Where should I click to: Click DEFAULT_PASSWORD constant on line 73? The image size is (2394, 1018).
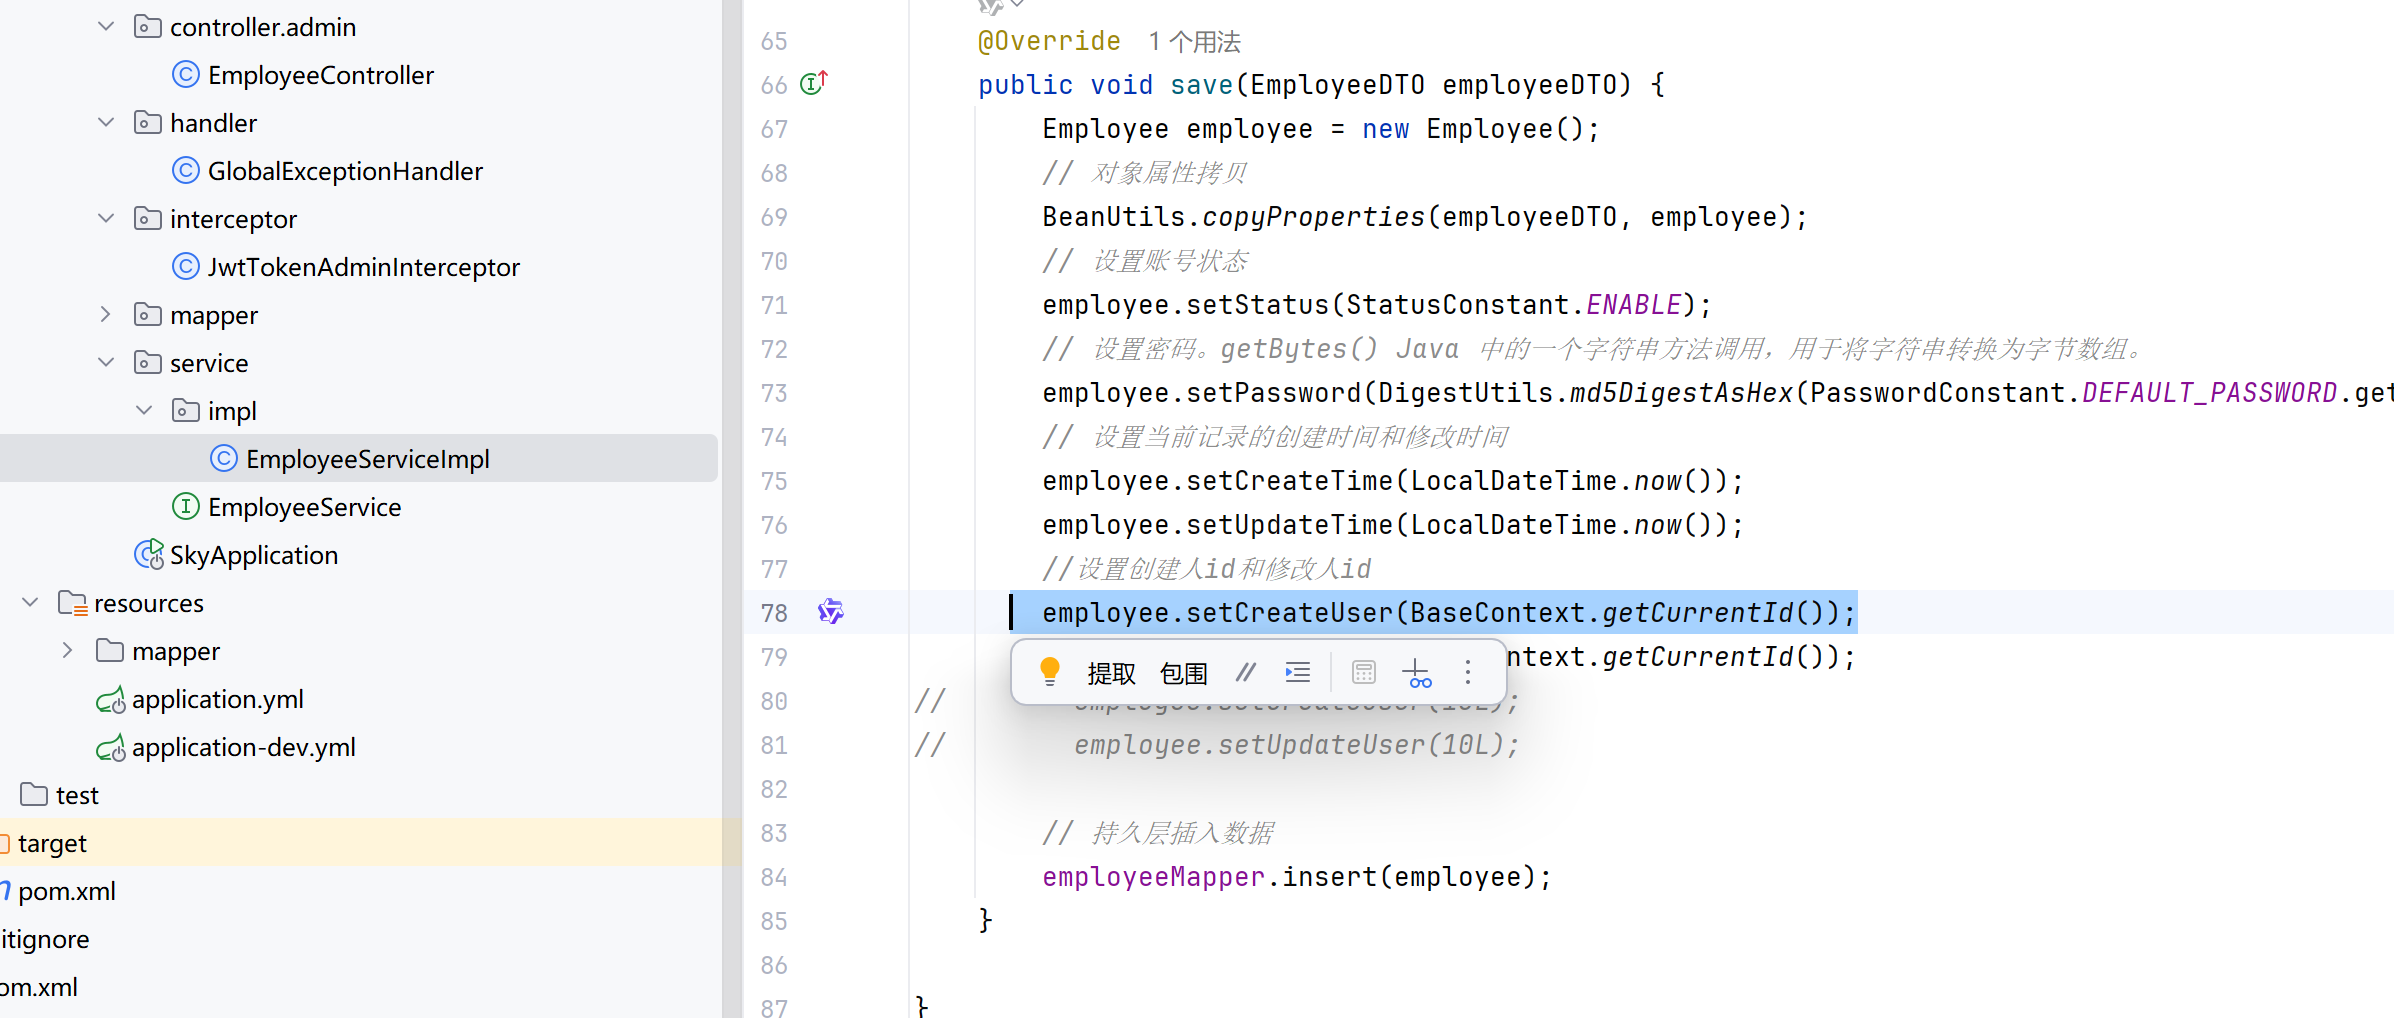(2209, 393)
